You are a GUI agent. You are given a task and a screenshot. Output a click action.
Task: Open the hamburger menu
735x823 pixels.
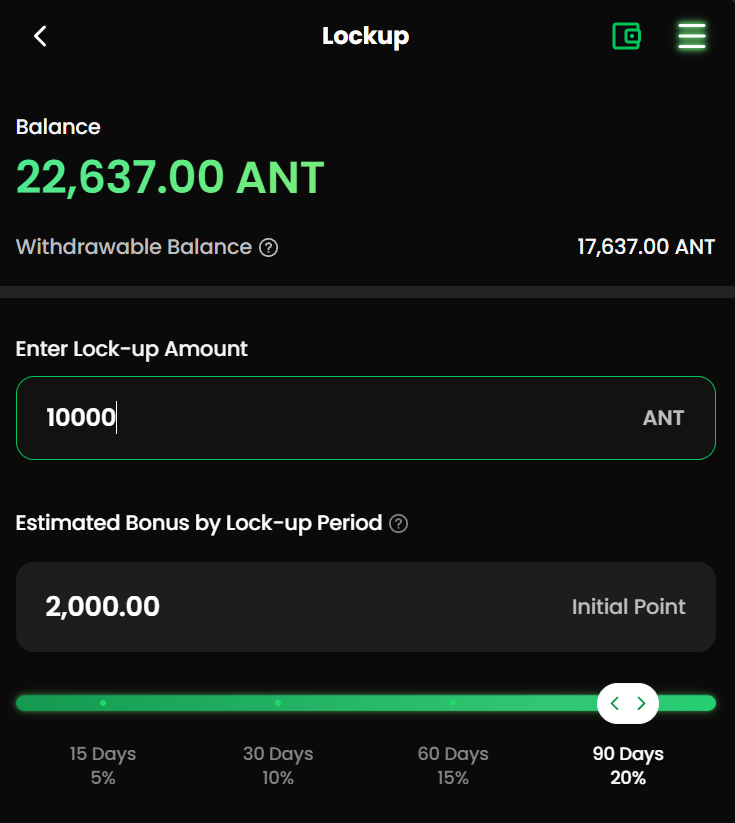pyautogui.click(x=692, y=37)
